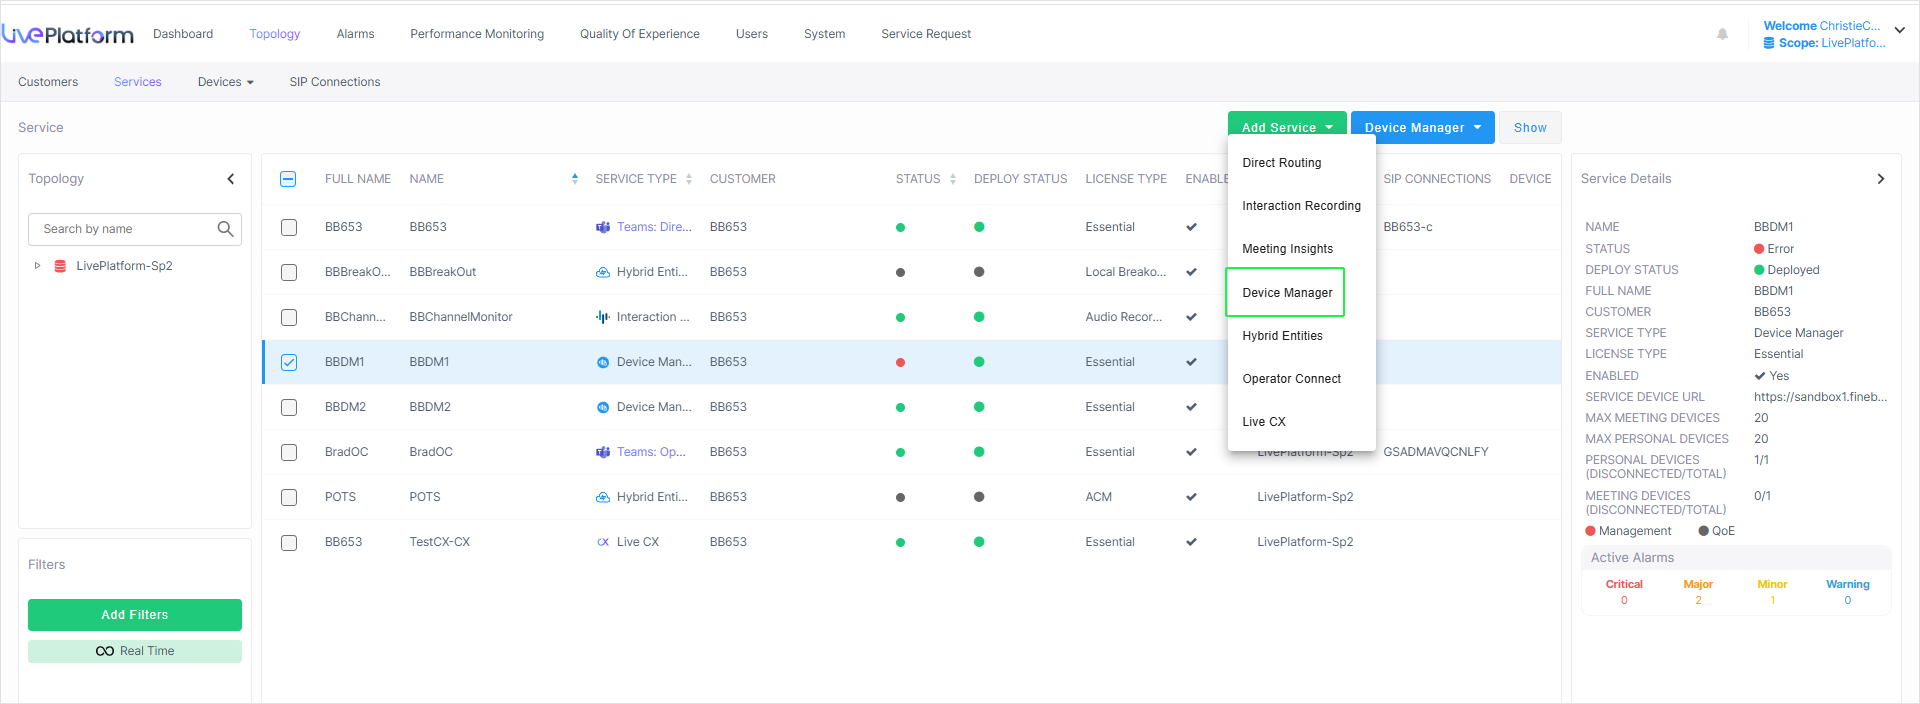Click the Major alarms count
Image resolution: width=1920 pixels, height=704 pixels.
[1698, 601]
